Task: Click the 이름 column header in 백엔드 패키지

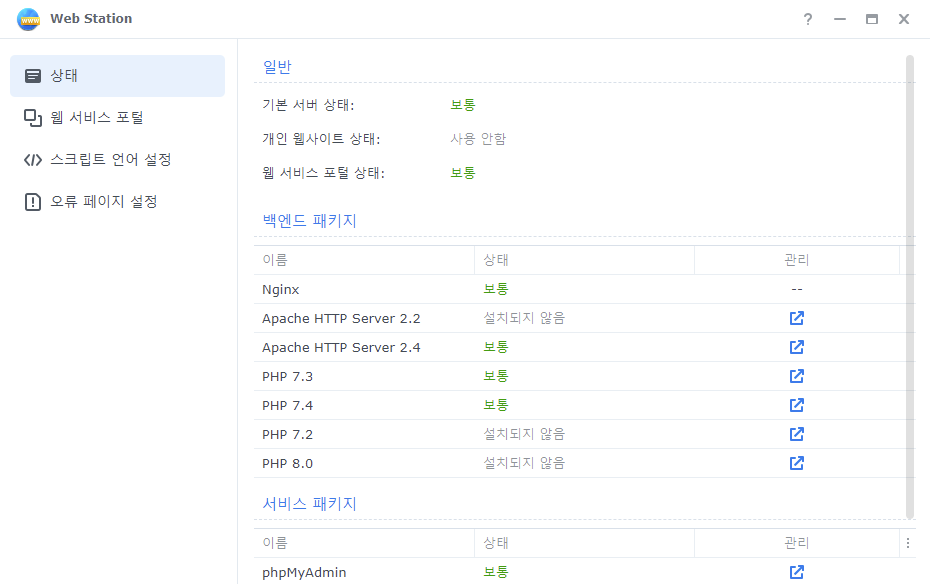Action: (x=364, y=260)
